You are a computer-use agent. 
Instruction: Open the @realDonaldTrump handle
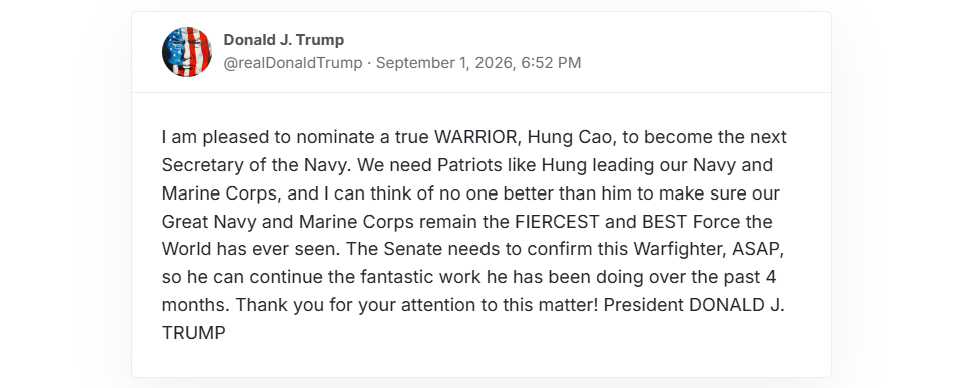(293, 63)
